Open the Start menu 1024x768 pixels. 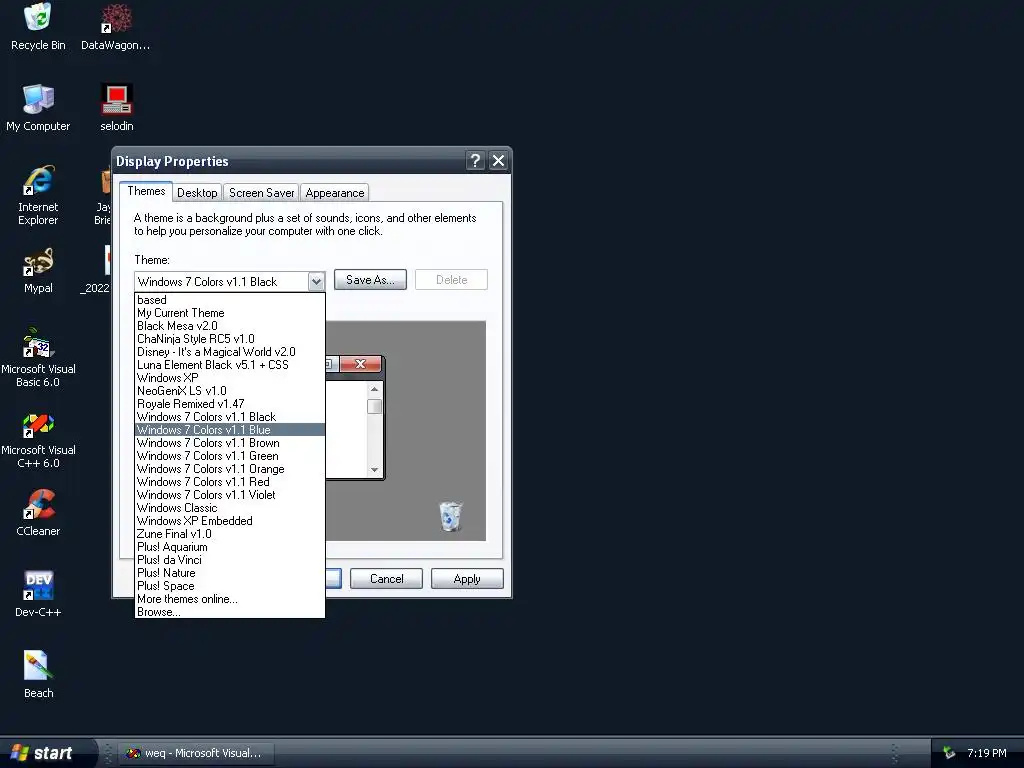click(x=43, y=753)
